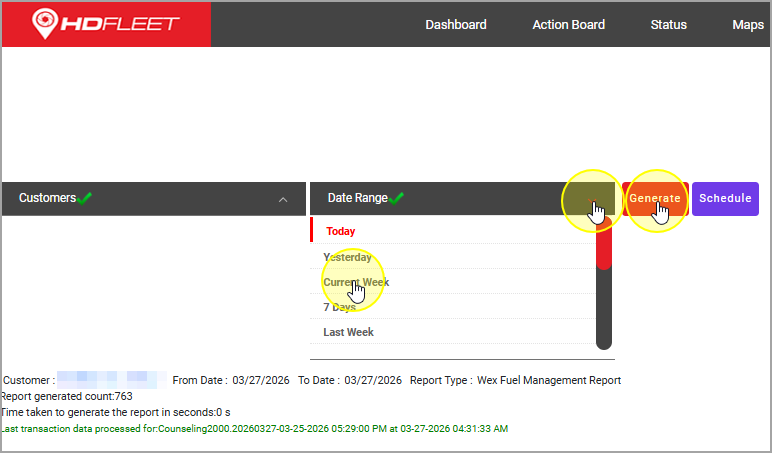
Task: Click the purple Schedule button
Action: point(725,198)
